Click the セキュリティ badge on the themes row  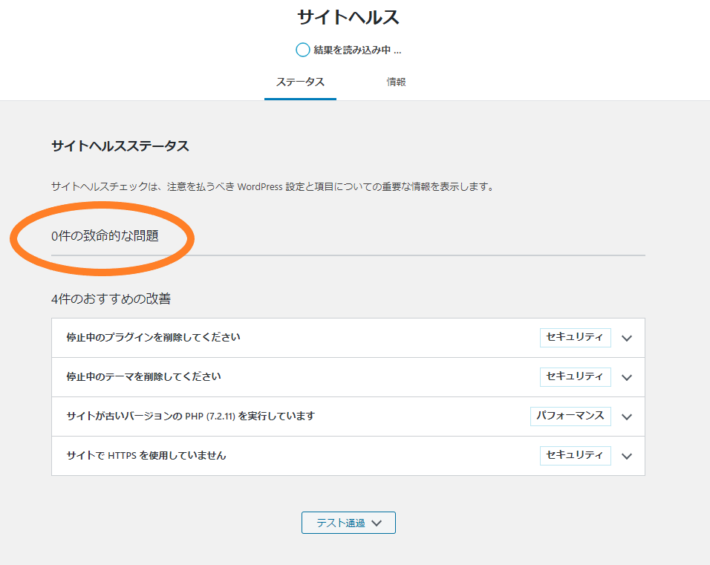tap(575, 377)
